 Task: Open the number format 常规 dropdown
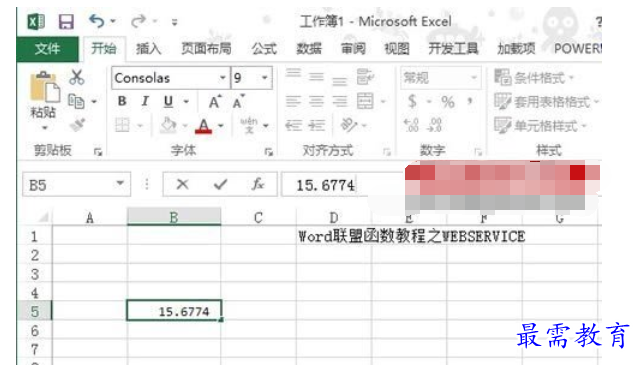coord(474,77)
